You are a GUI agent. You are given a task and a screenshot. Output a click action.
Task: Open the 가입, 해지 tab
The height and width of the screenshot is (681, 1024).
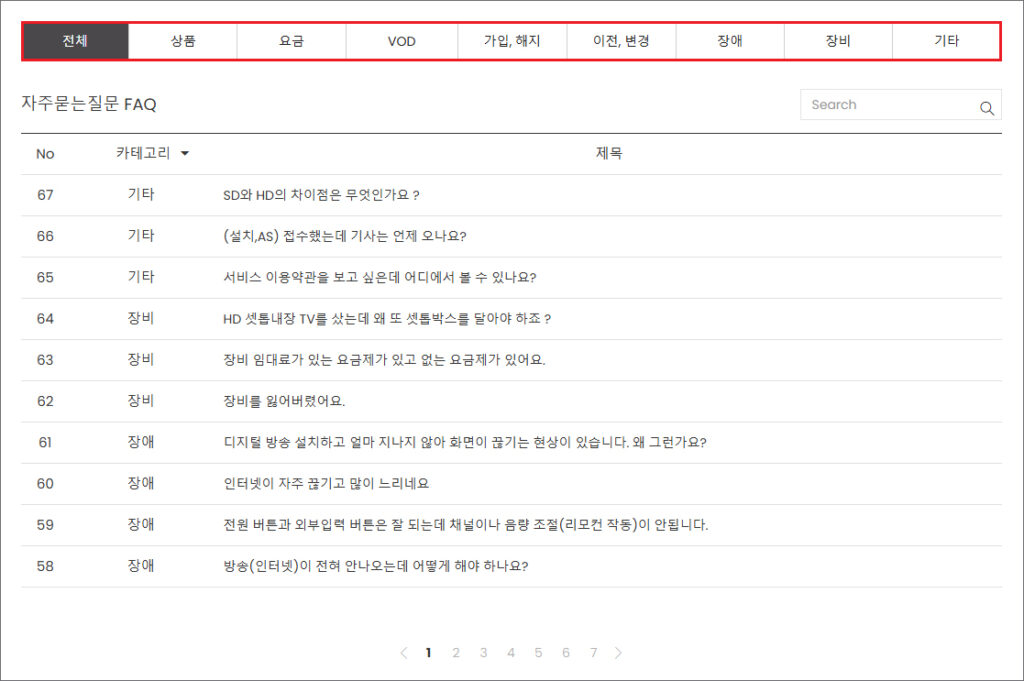pos(512,41)
